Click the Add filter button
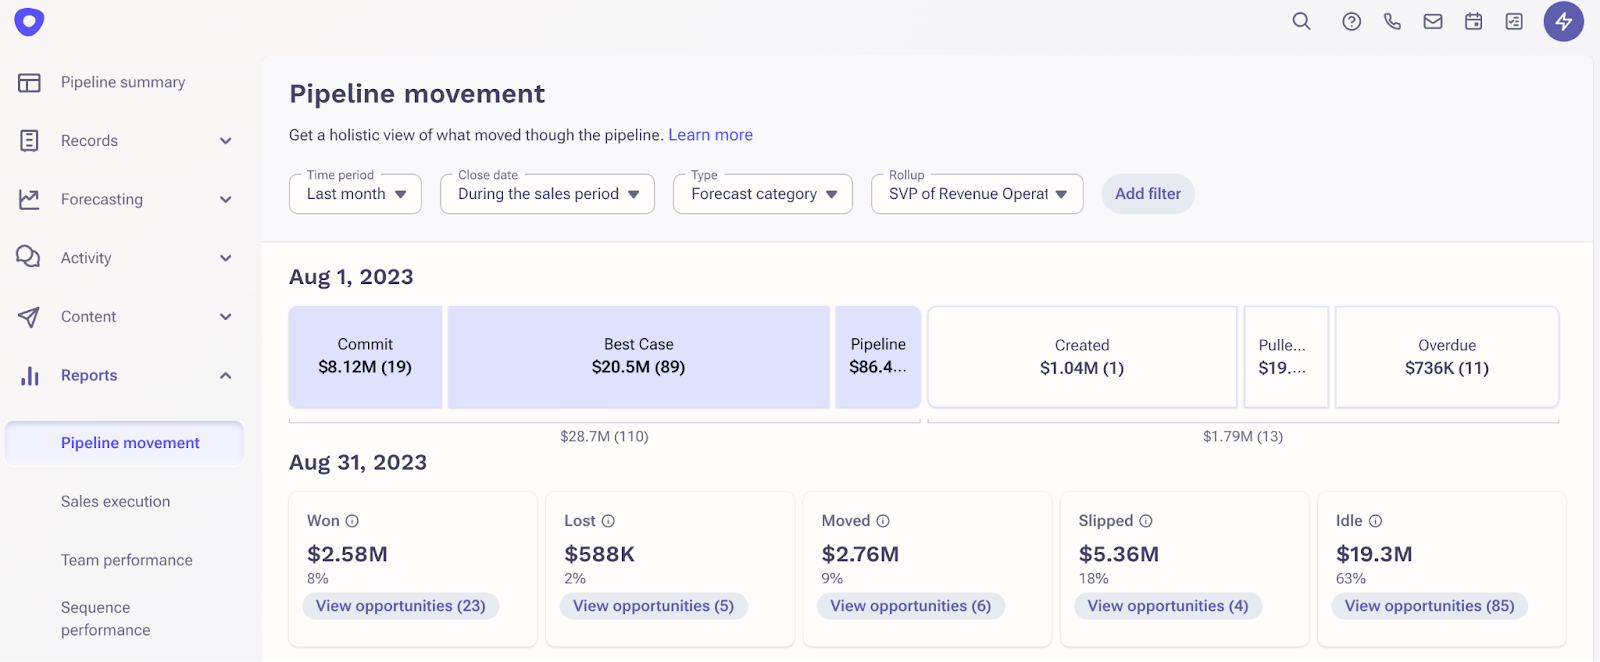This screenshot has height=662, width=1600. click(x=1147, y=194)
